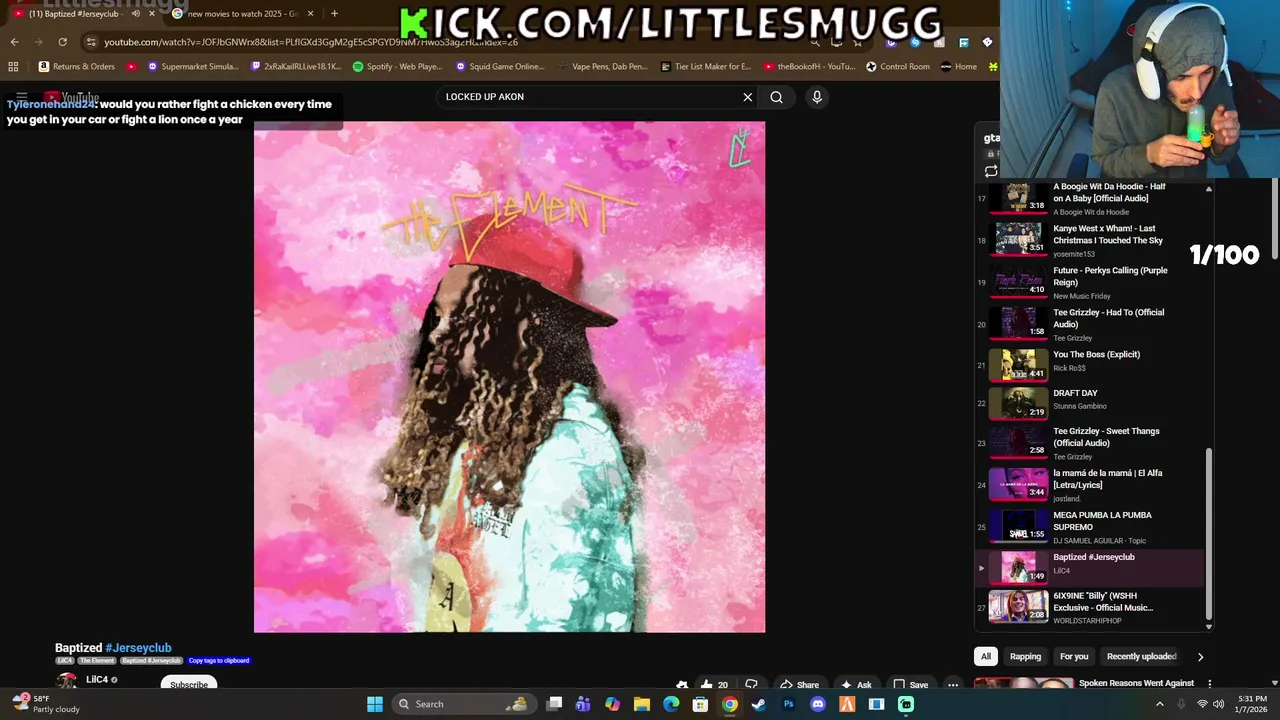Play Future - Perkys Calling playlist item
This screenshot has width=1280, height=720.
(1090, 282)
